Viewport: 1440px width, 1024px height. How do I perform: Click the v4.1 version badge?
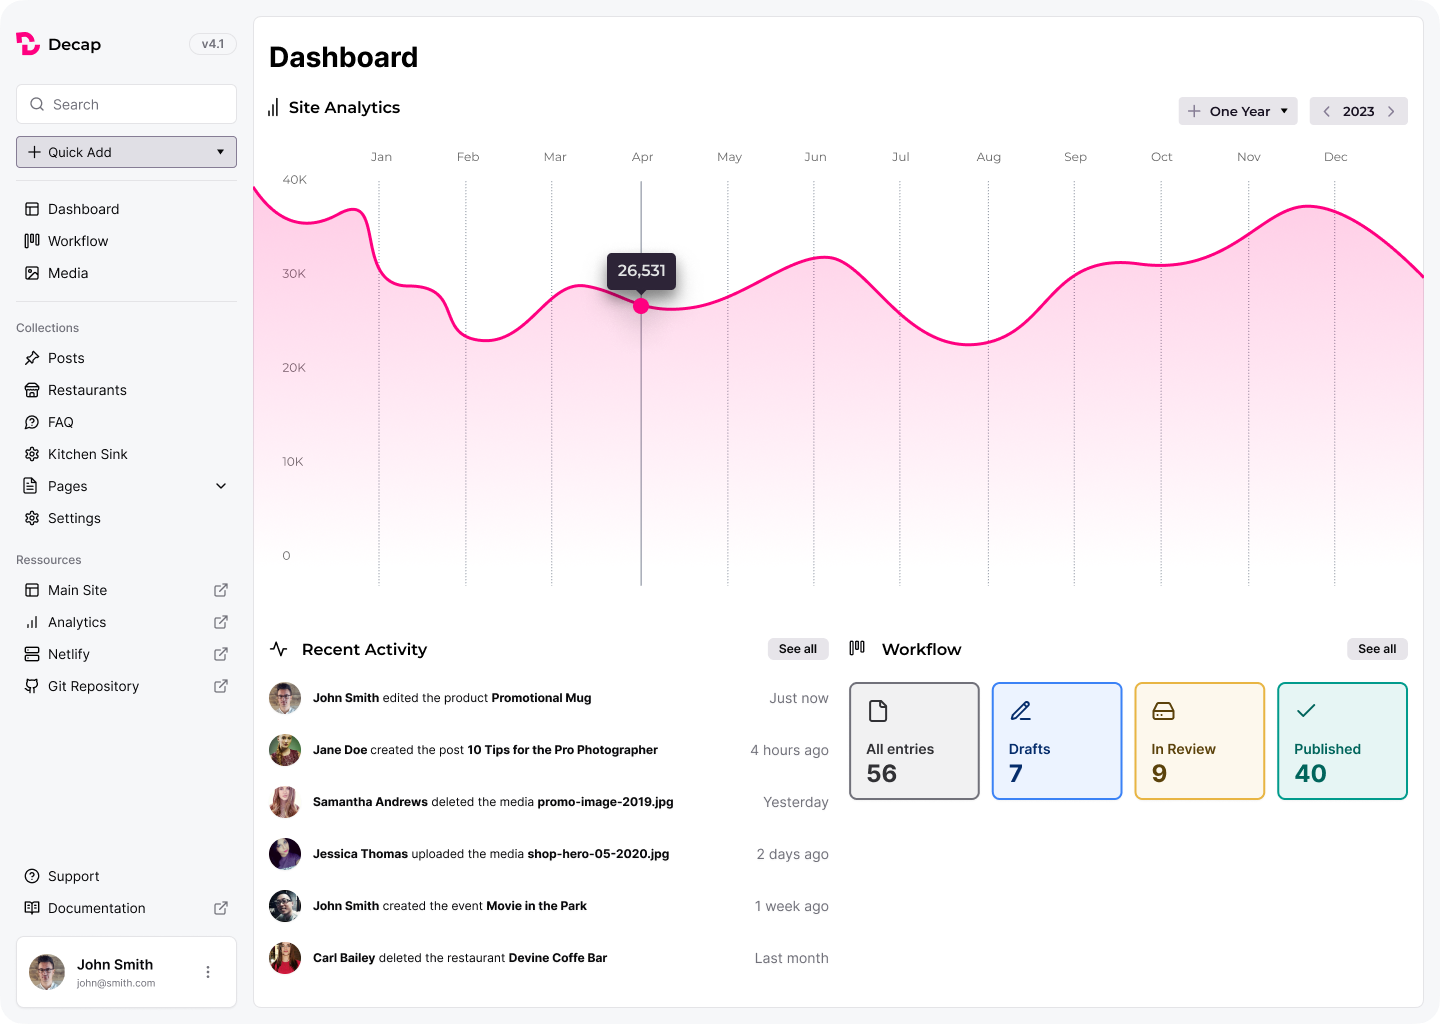pyautogui.click(x=213, y=44)
